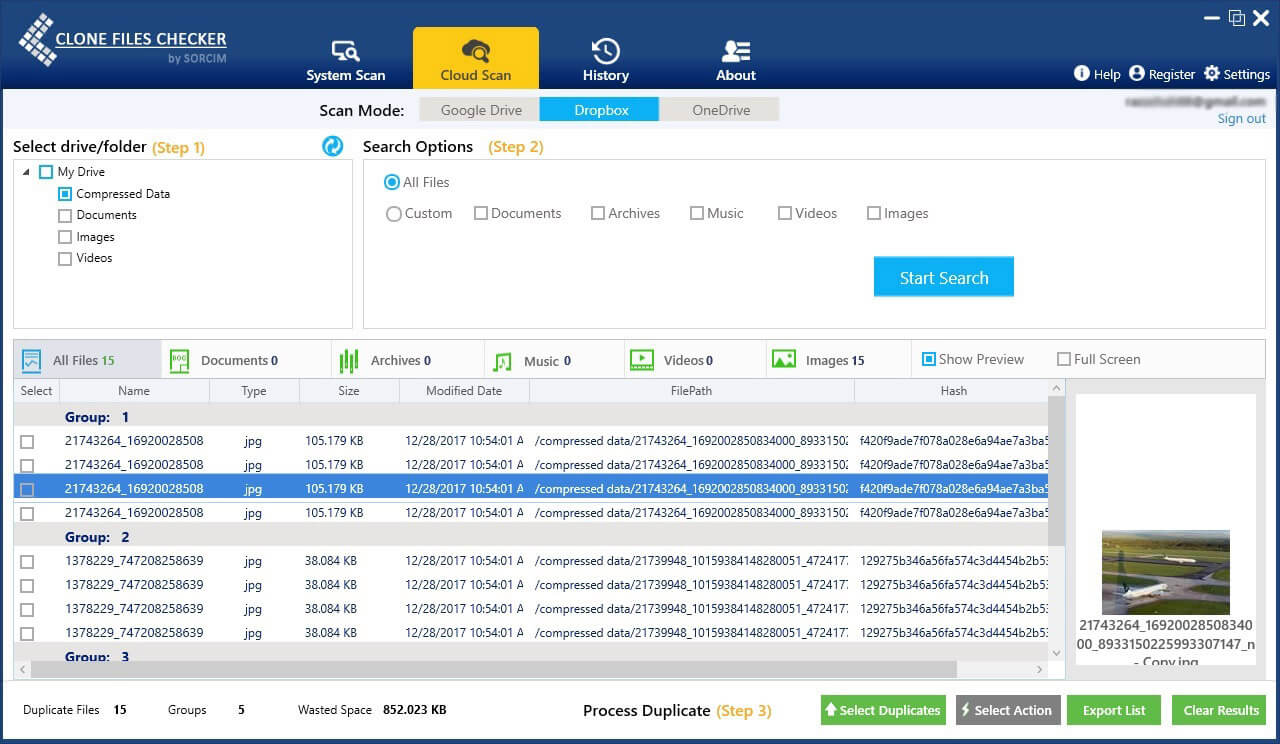Click the Type column header
This screenshot has width=1280, height=744.
pyautogui.click(x=254, y=391)
